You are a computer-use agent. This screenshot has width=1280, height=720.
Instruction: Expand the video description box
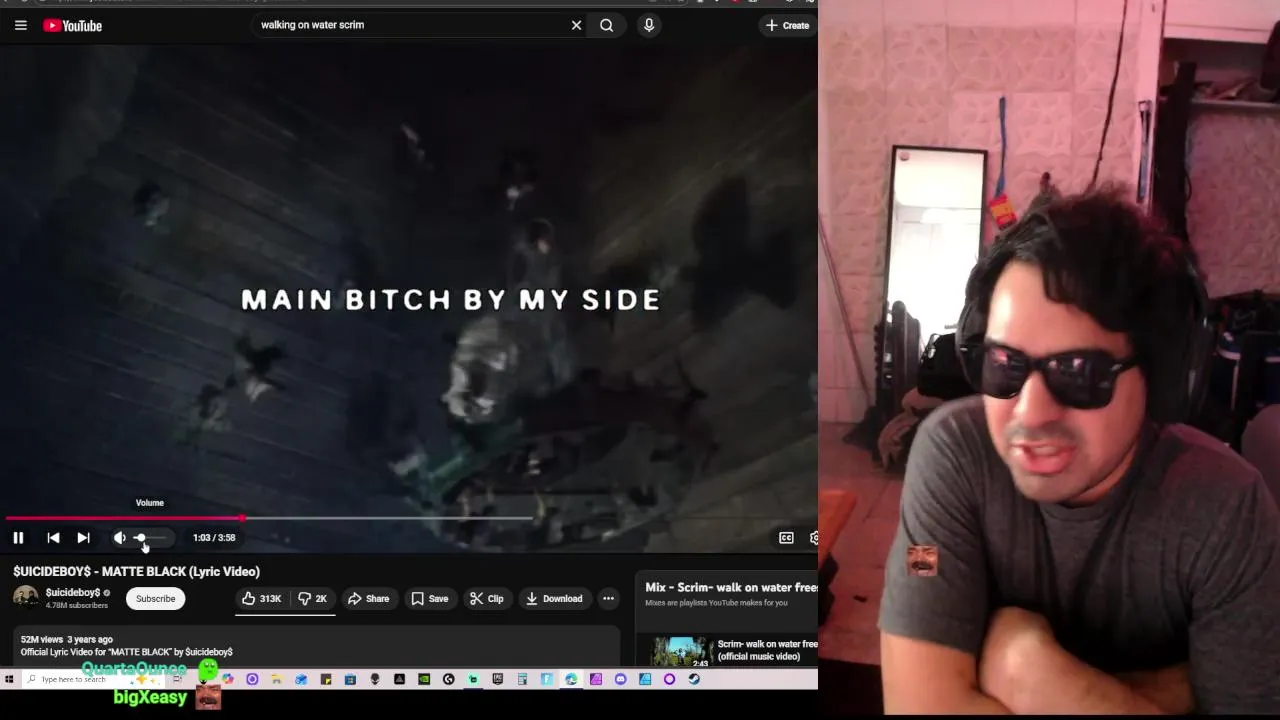[316, 646]
